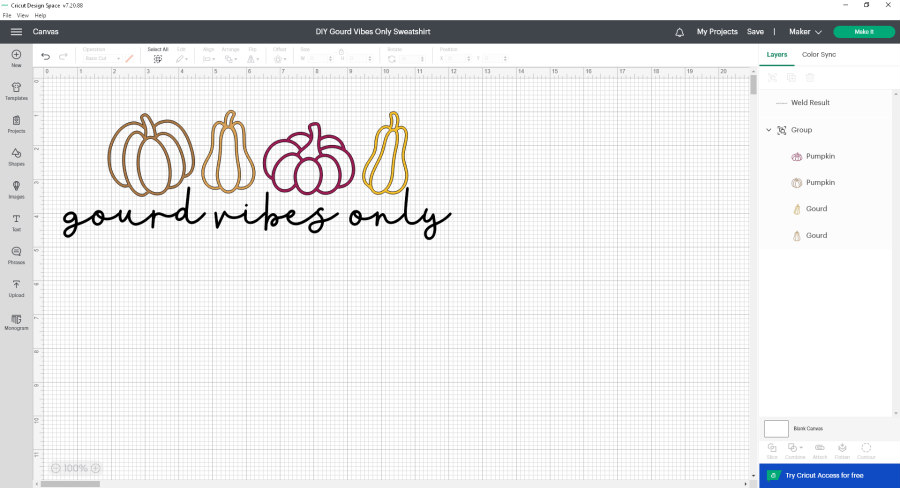Click the Make It button
Screen dimensions: 900x488
pos(863,32)
